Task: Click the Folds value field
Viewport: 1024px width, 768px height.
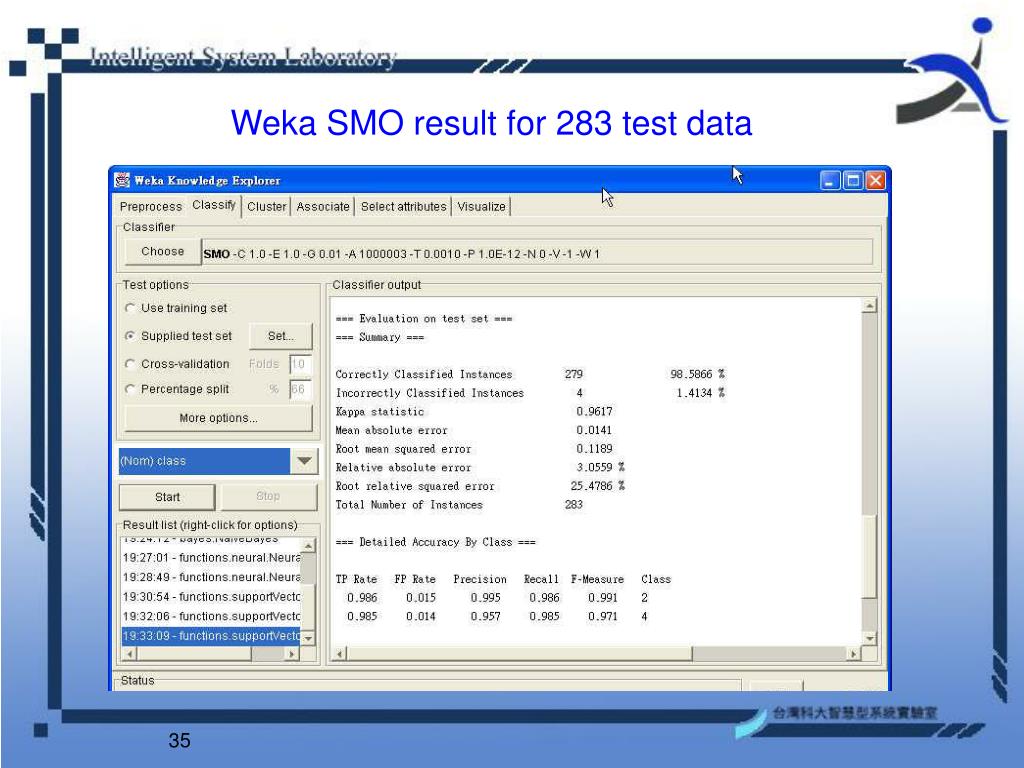Action: 300,364
